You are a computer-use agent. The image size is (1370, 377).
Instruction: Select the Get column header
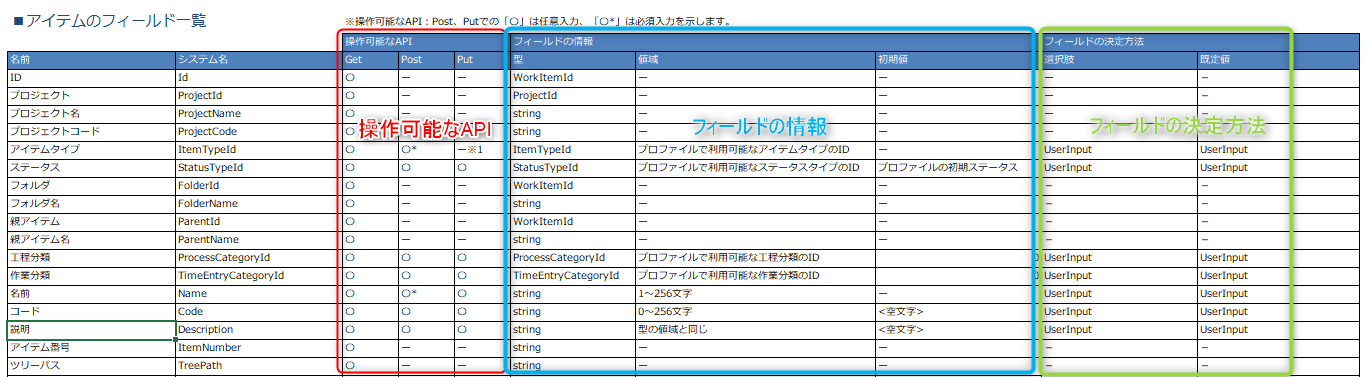370,60
